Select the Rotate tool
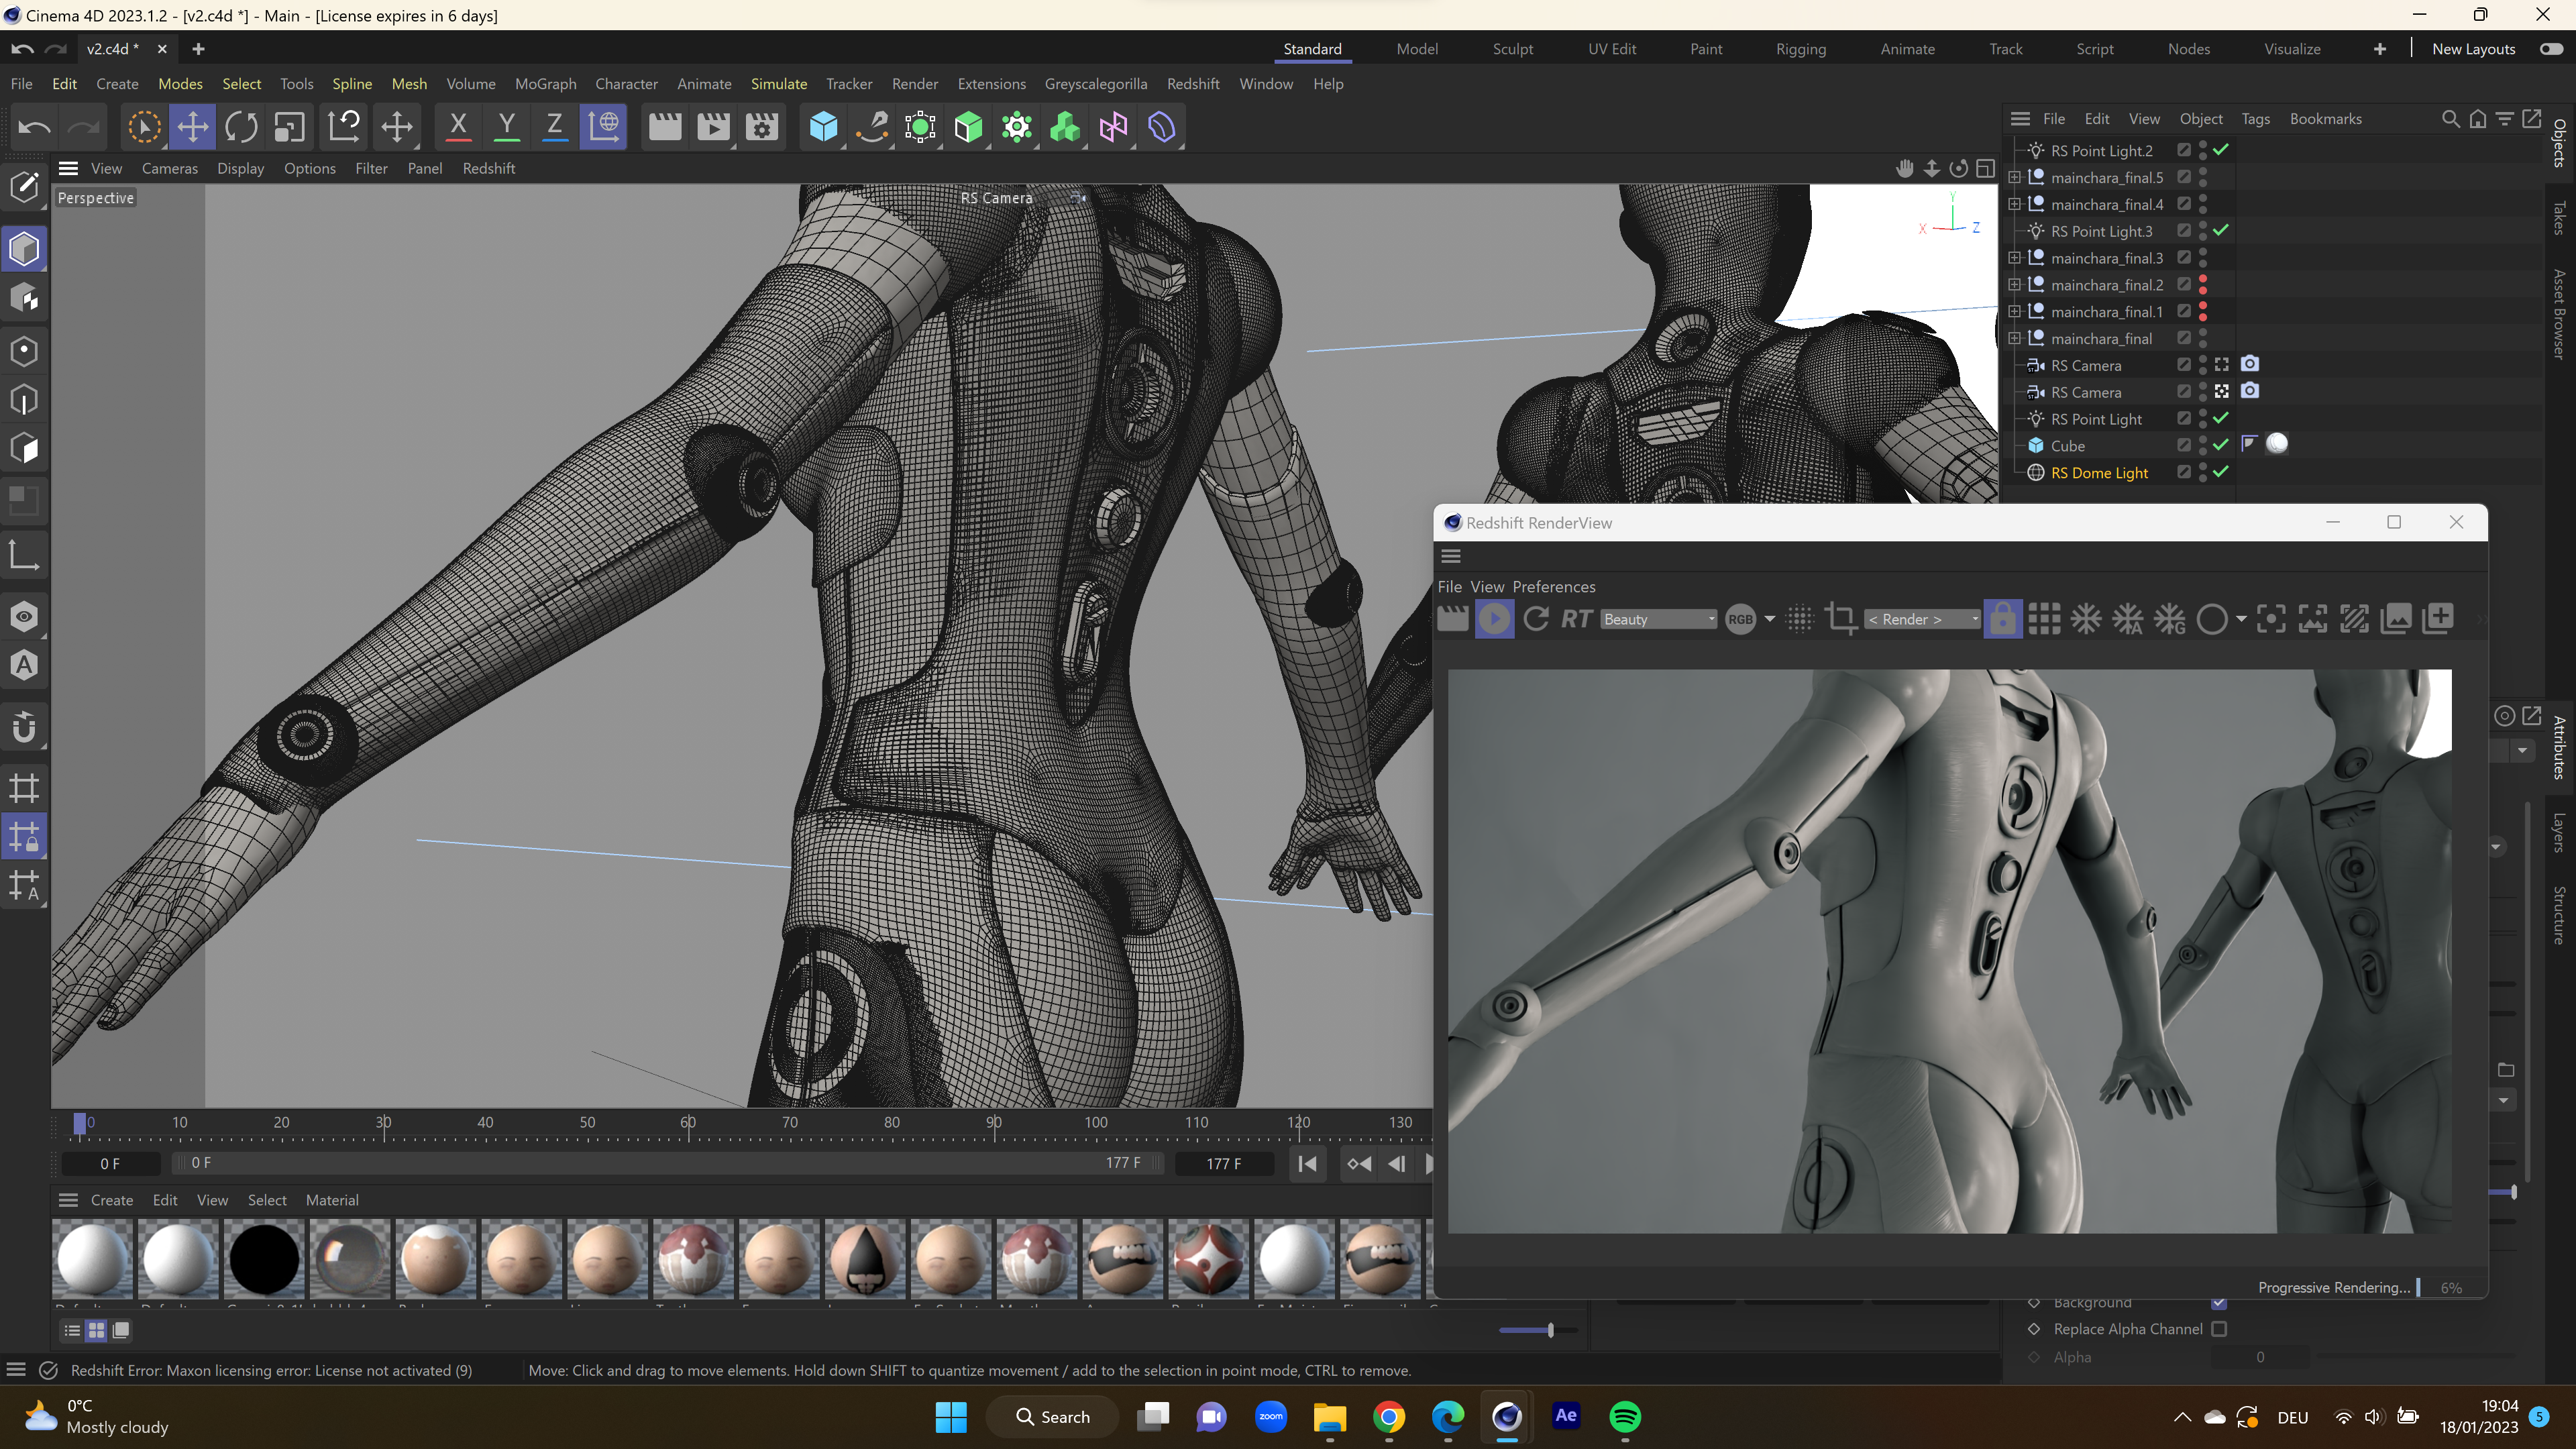The width and height of the screenshot is (2576, 1449). click(241, 127)
